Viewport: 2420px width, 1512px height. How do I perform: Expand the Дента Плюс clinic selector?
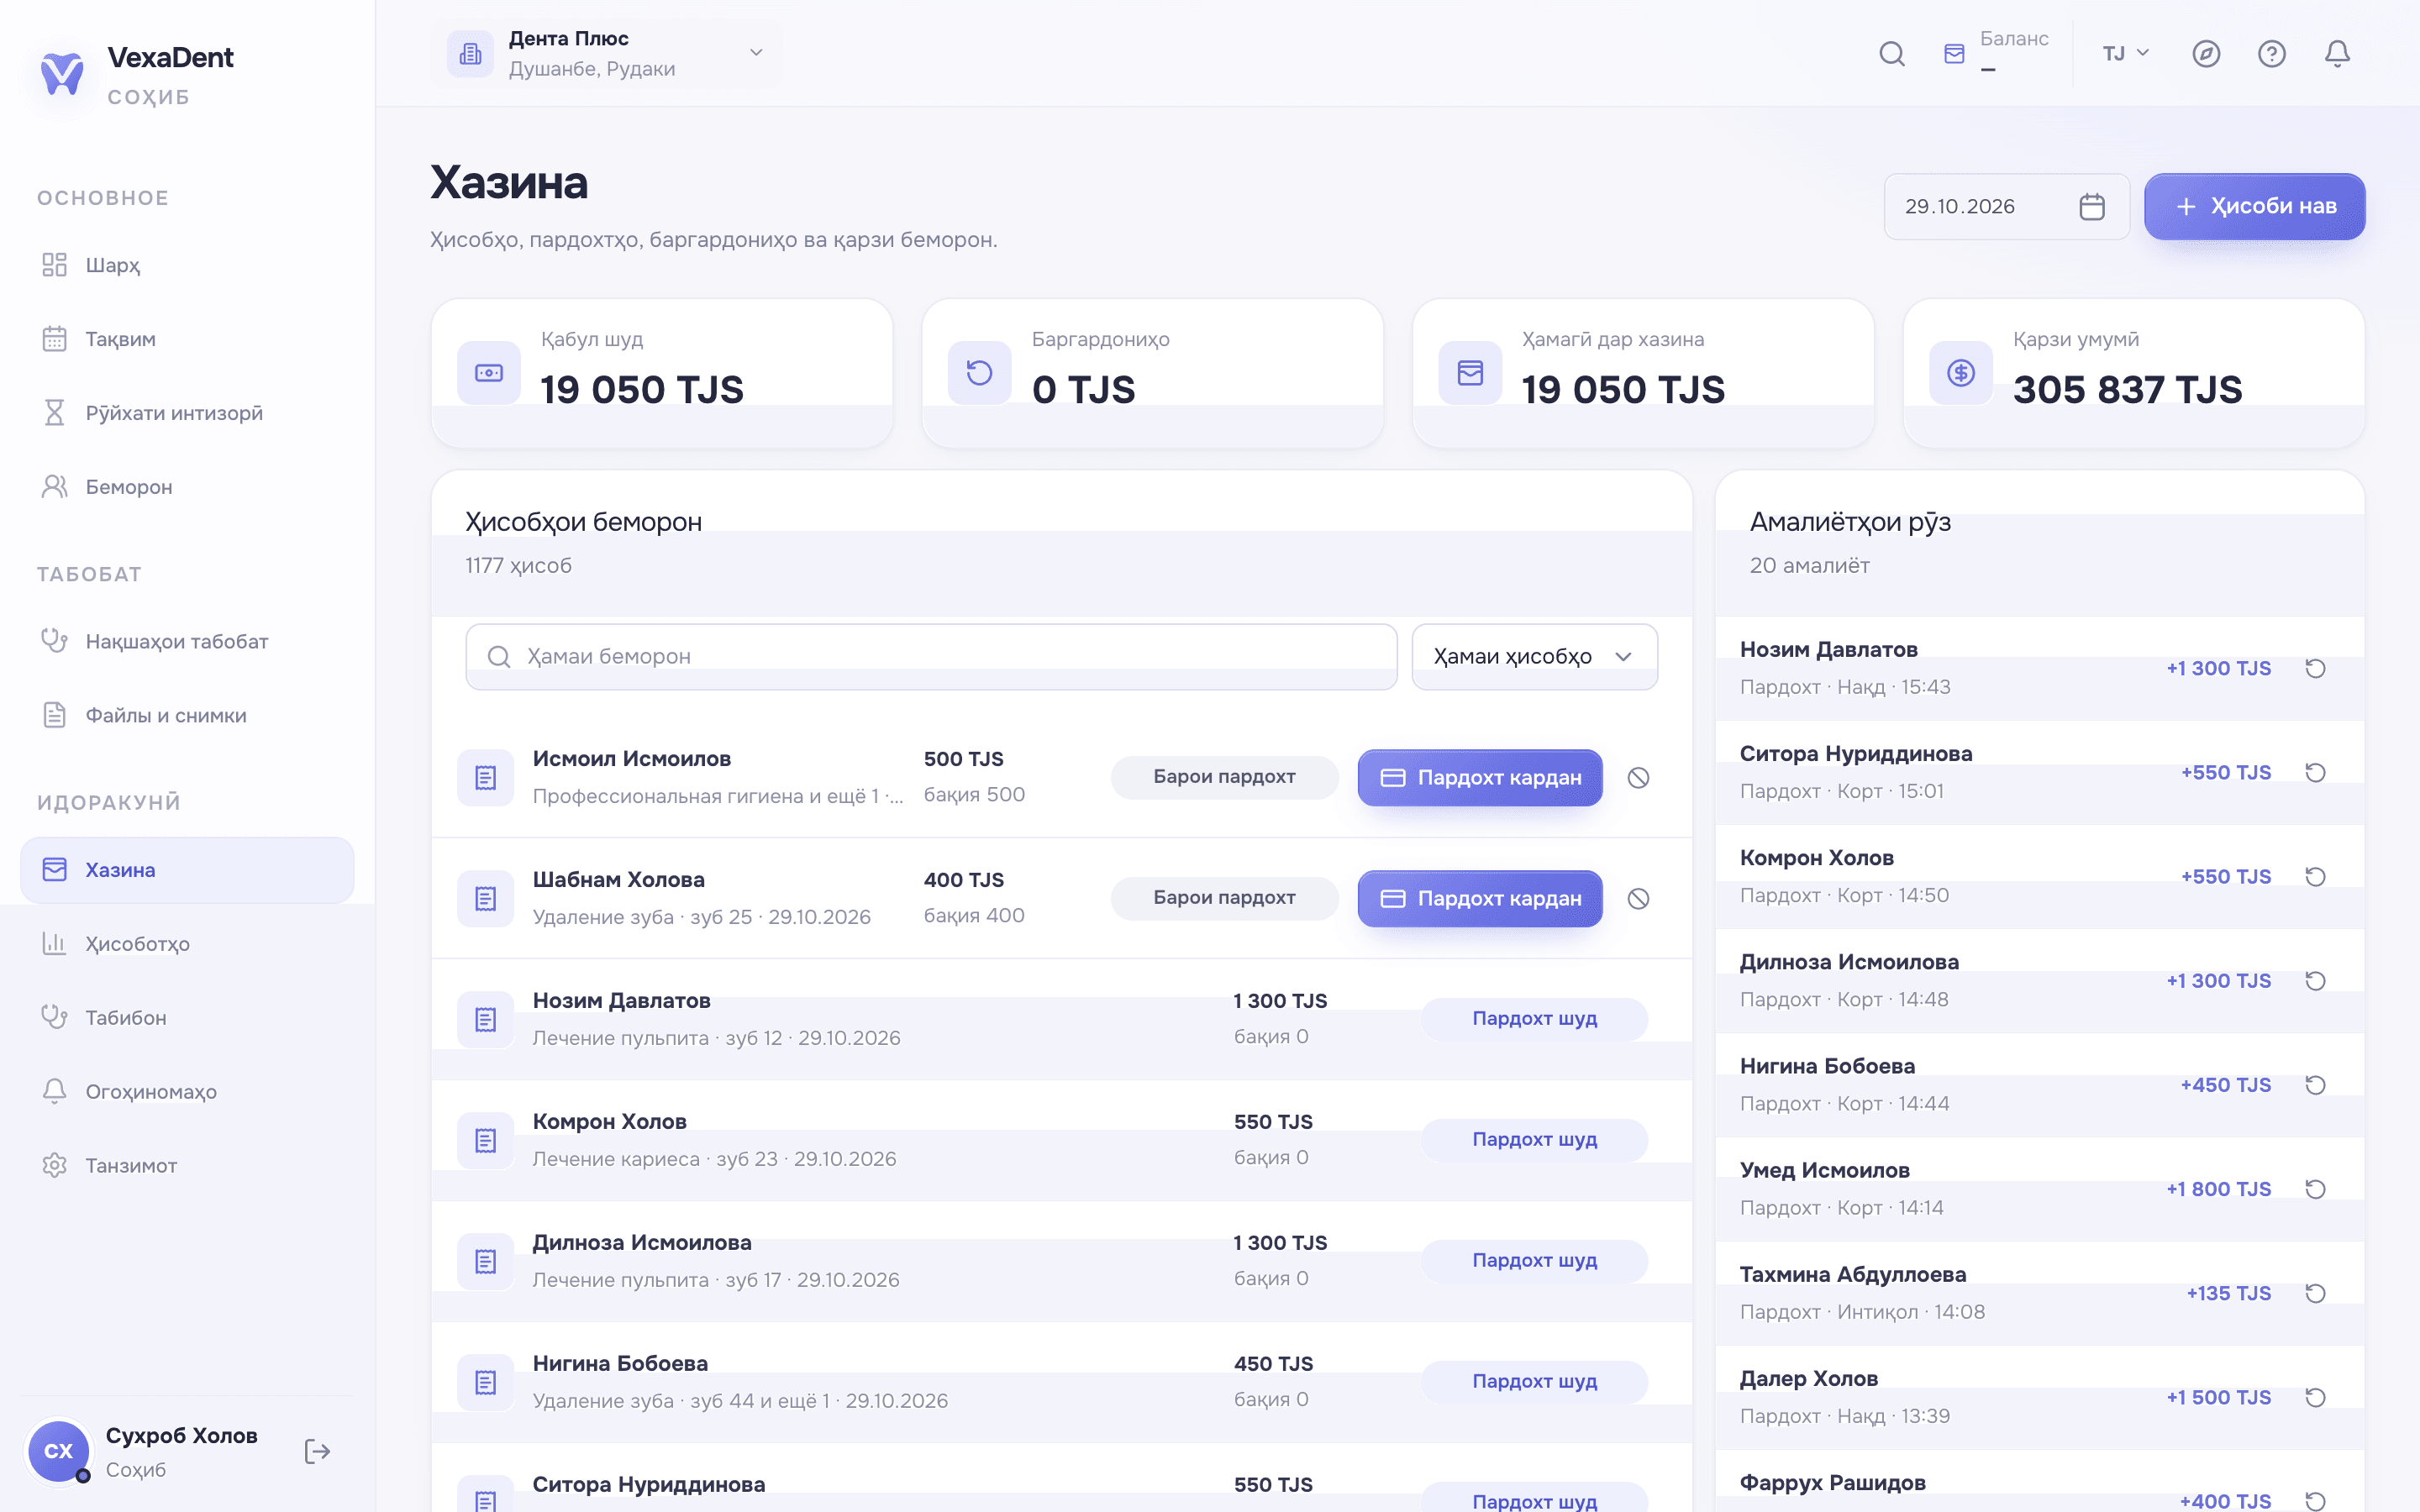(x=606, y=54)
